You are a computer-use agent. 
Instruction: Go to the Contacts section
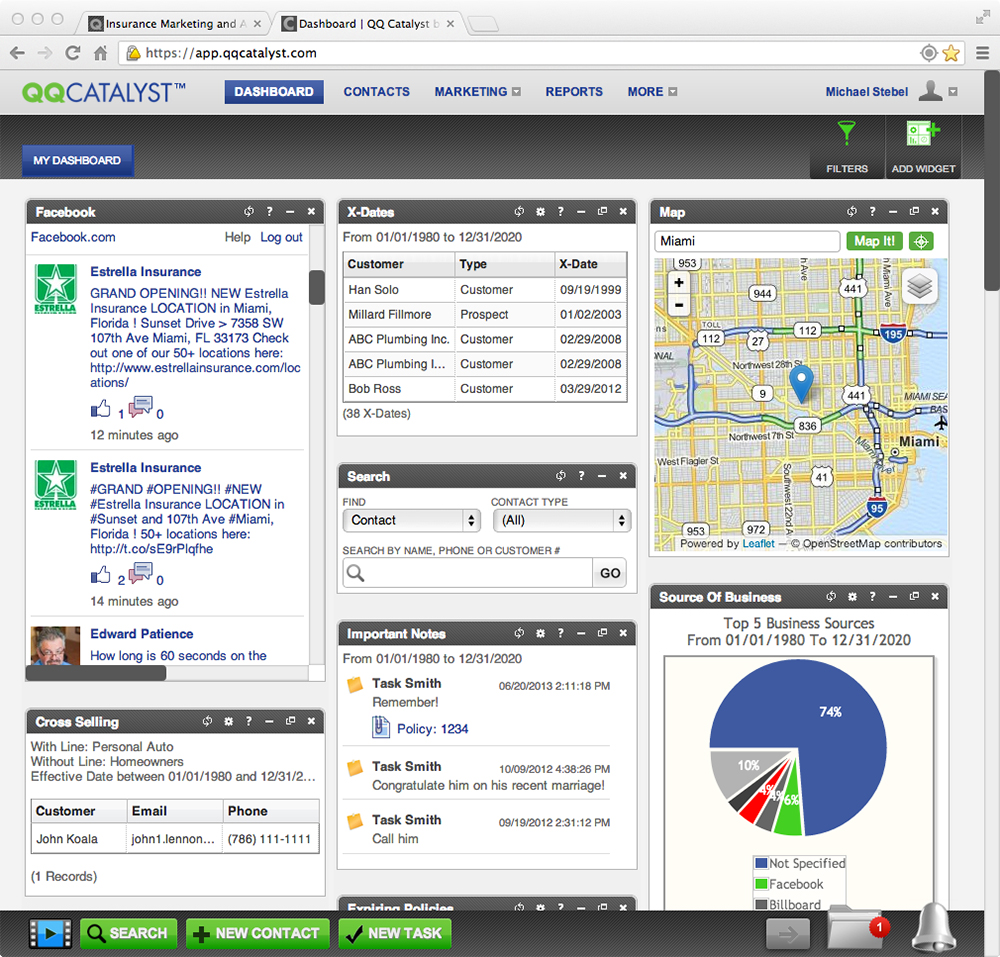point(376,92)
